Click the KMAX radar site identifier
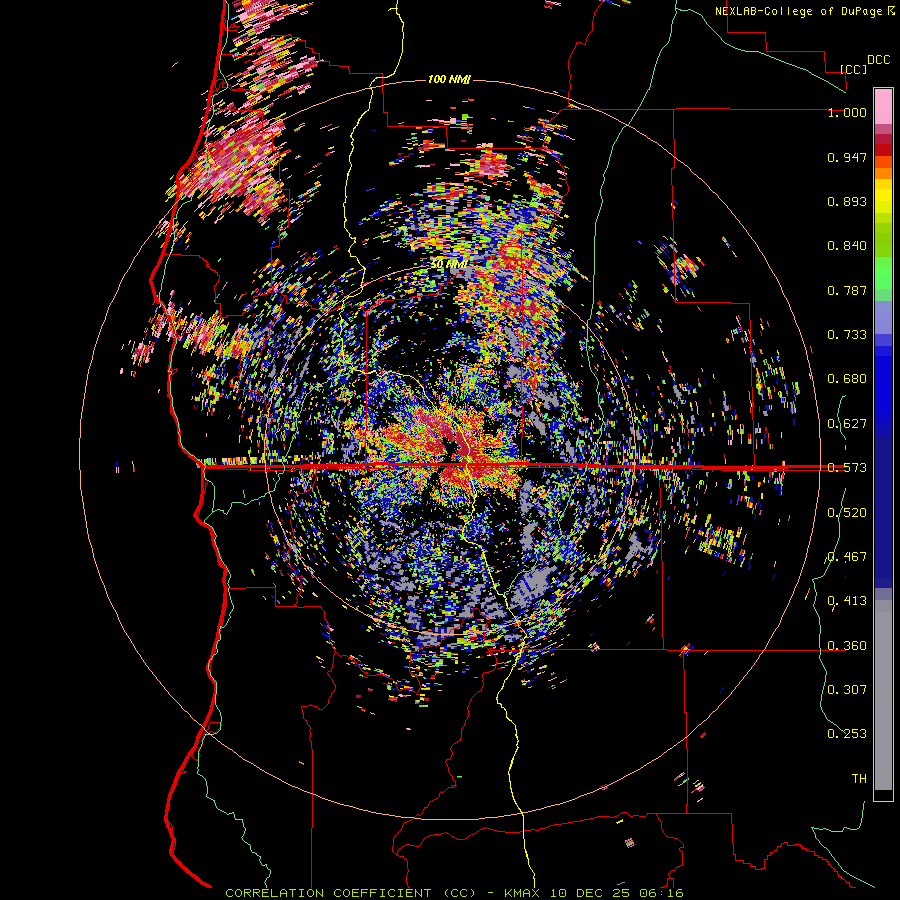 coord(524,893)
